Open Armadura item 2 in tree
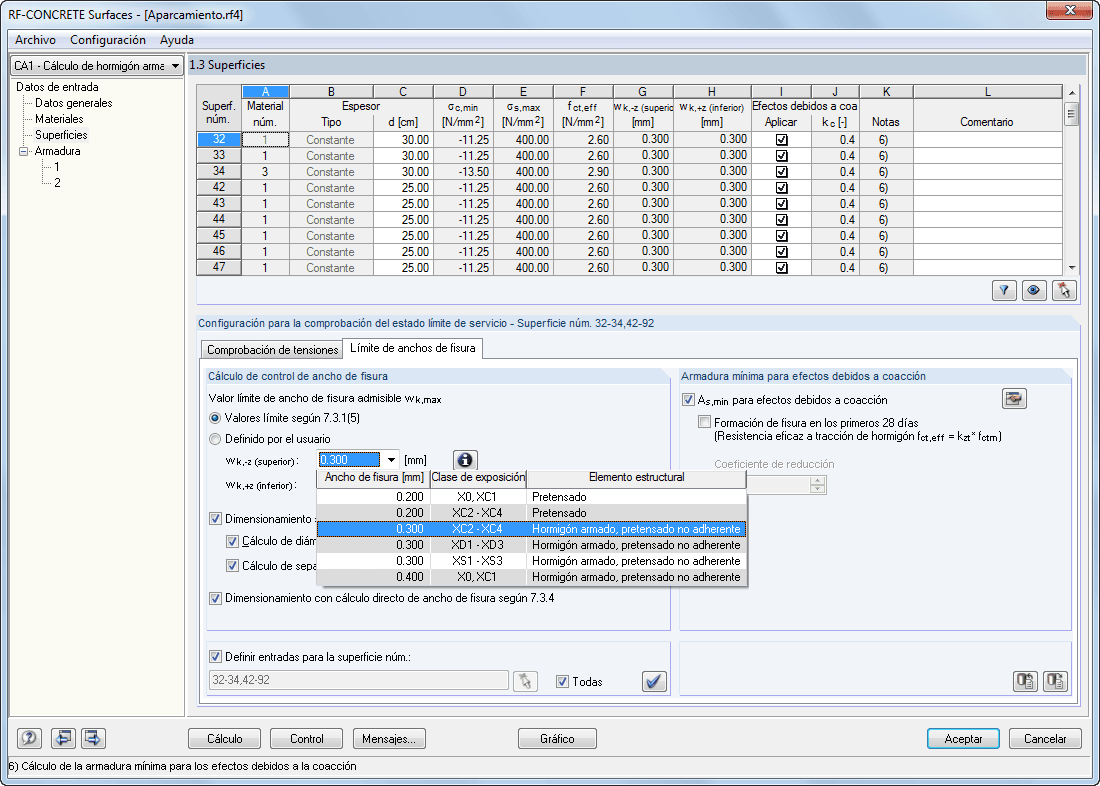The height and width of the screenshot is (786, 1100). click(x=58, y=183)
